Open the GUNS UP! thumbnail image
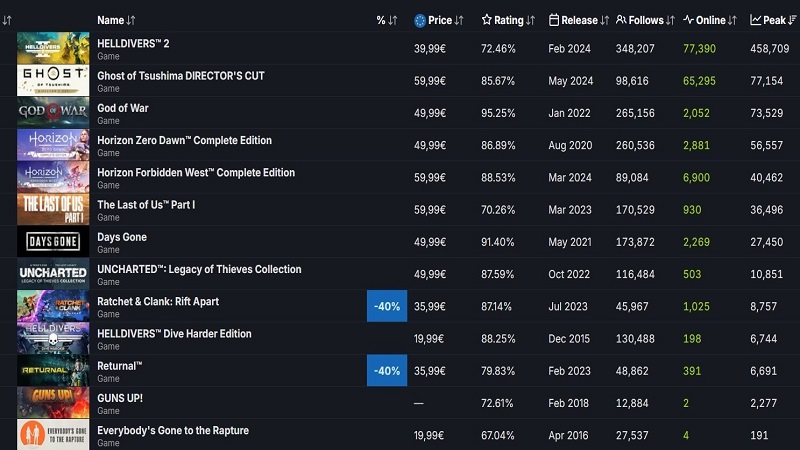Viewport: 800px width, 450px height. tap(53, 402)
